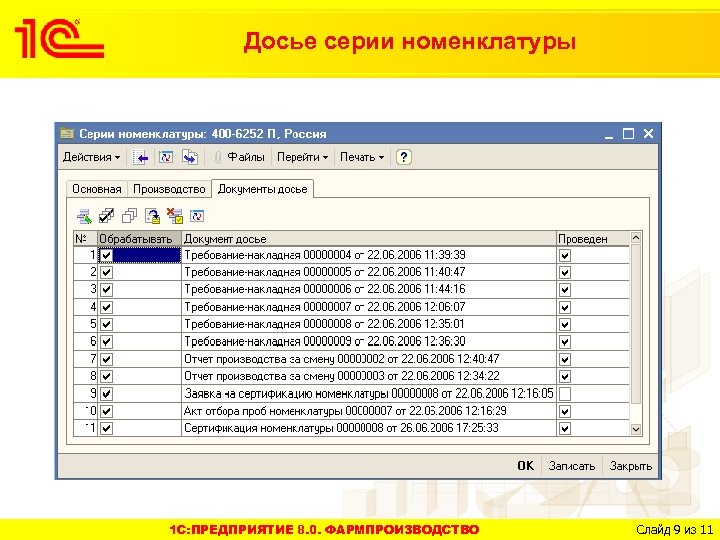
Task: Click the copy-transfer icon with blue arrow
Action: pyautogui.click(x=190, y=158)
